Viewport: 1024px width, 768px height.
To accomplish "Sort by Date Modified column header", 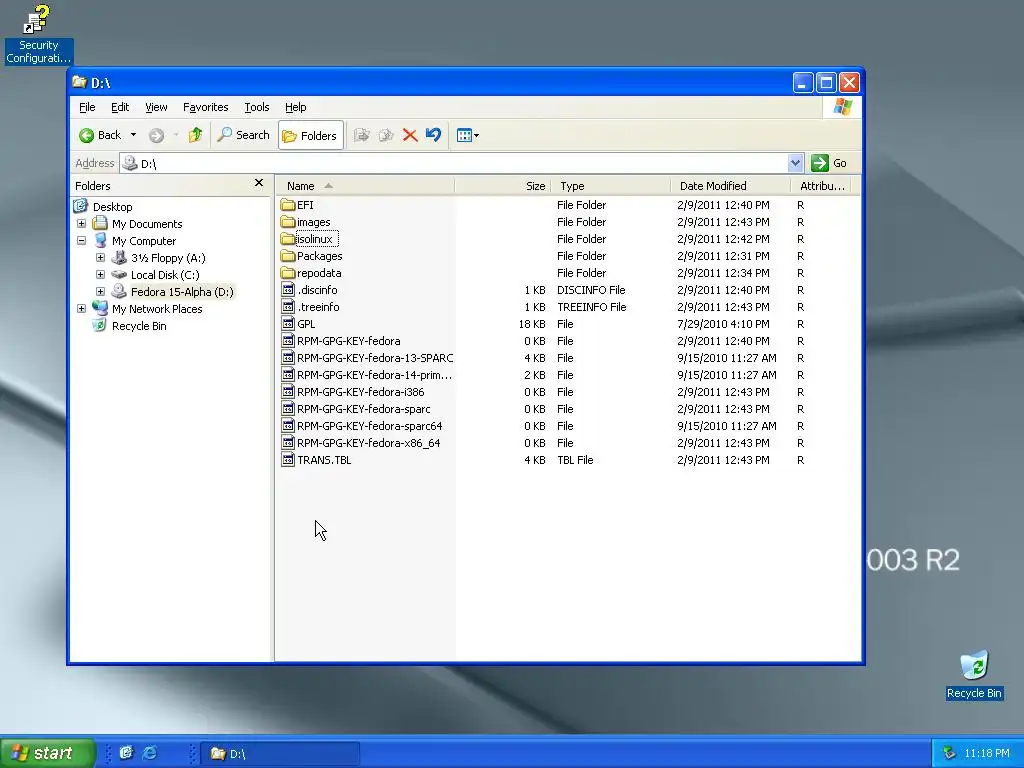I will [730, 186].
